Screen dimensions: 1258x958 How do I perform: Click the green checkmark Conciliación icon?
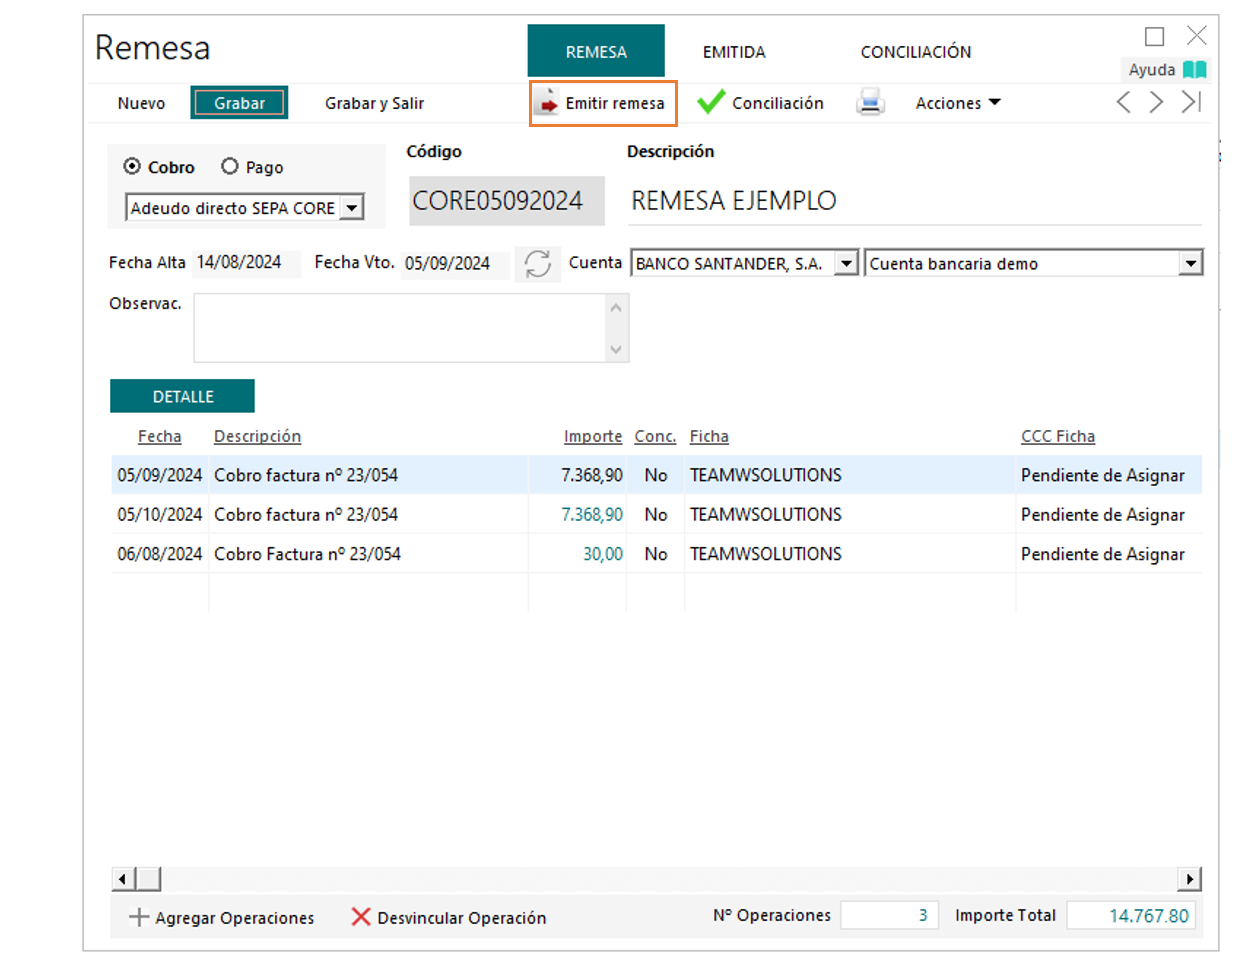pos(711,102)
